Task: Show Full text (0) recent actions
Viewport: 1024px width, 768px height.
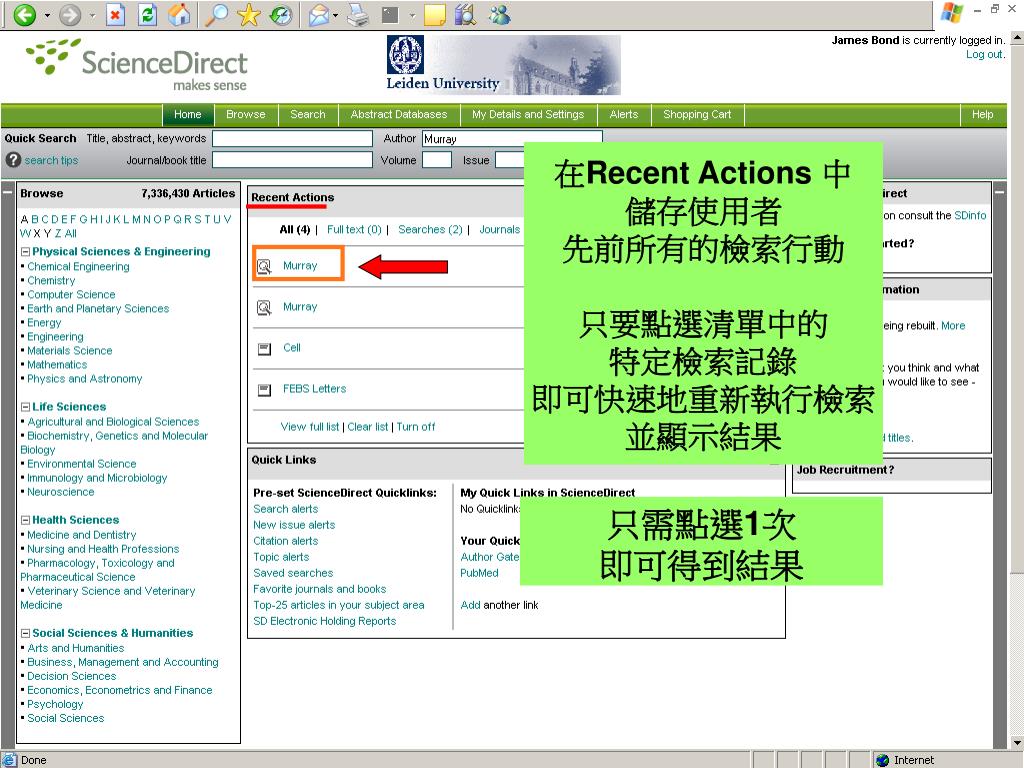Action: [354, 229]
